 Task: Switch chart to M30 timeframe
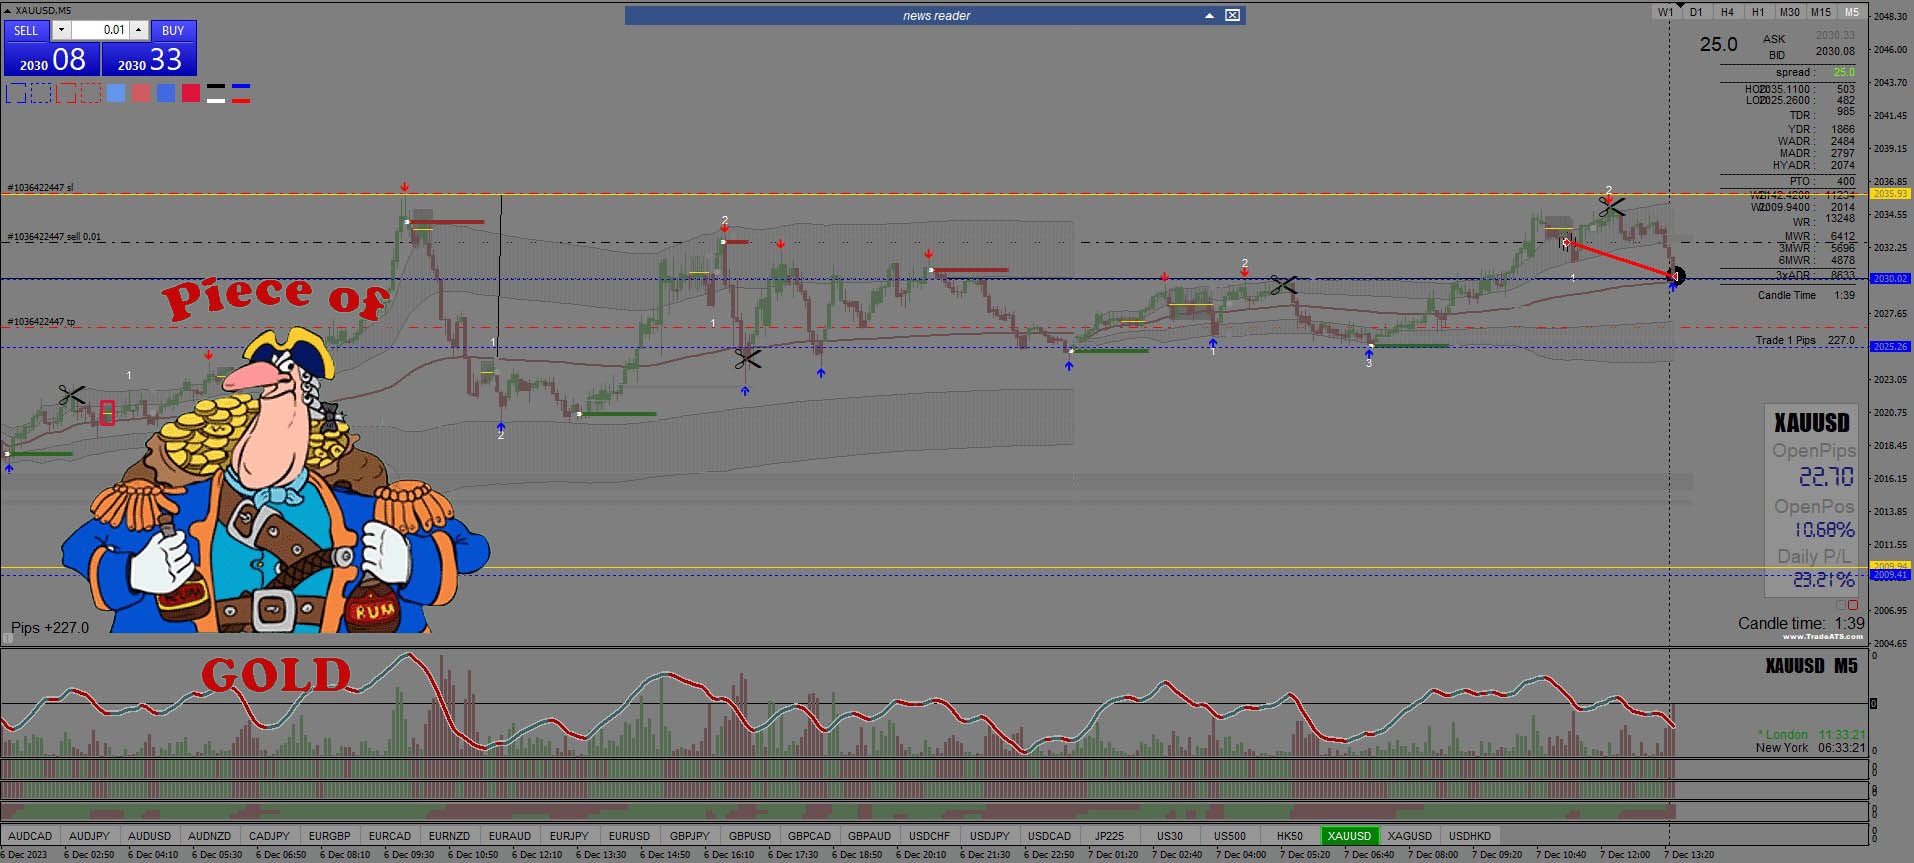pyautogui.click(x=1789, y=12)
